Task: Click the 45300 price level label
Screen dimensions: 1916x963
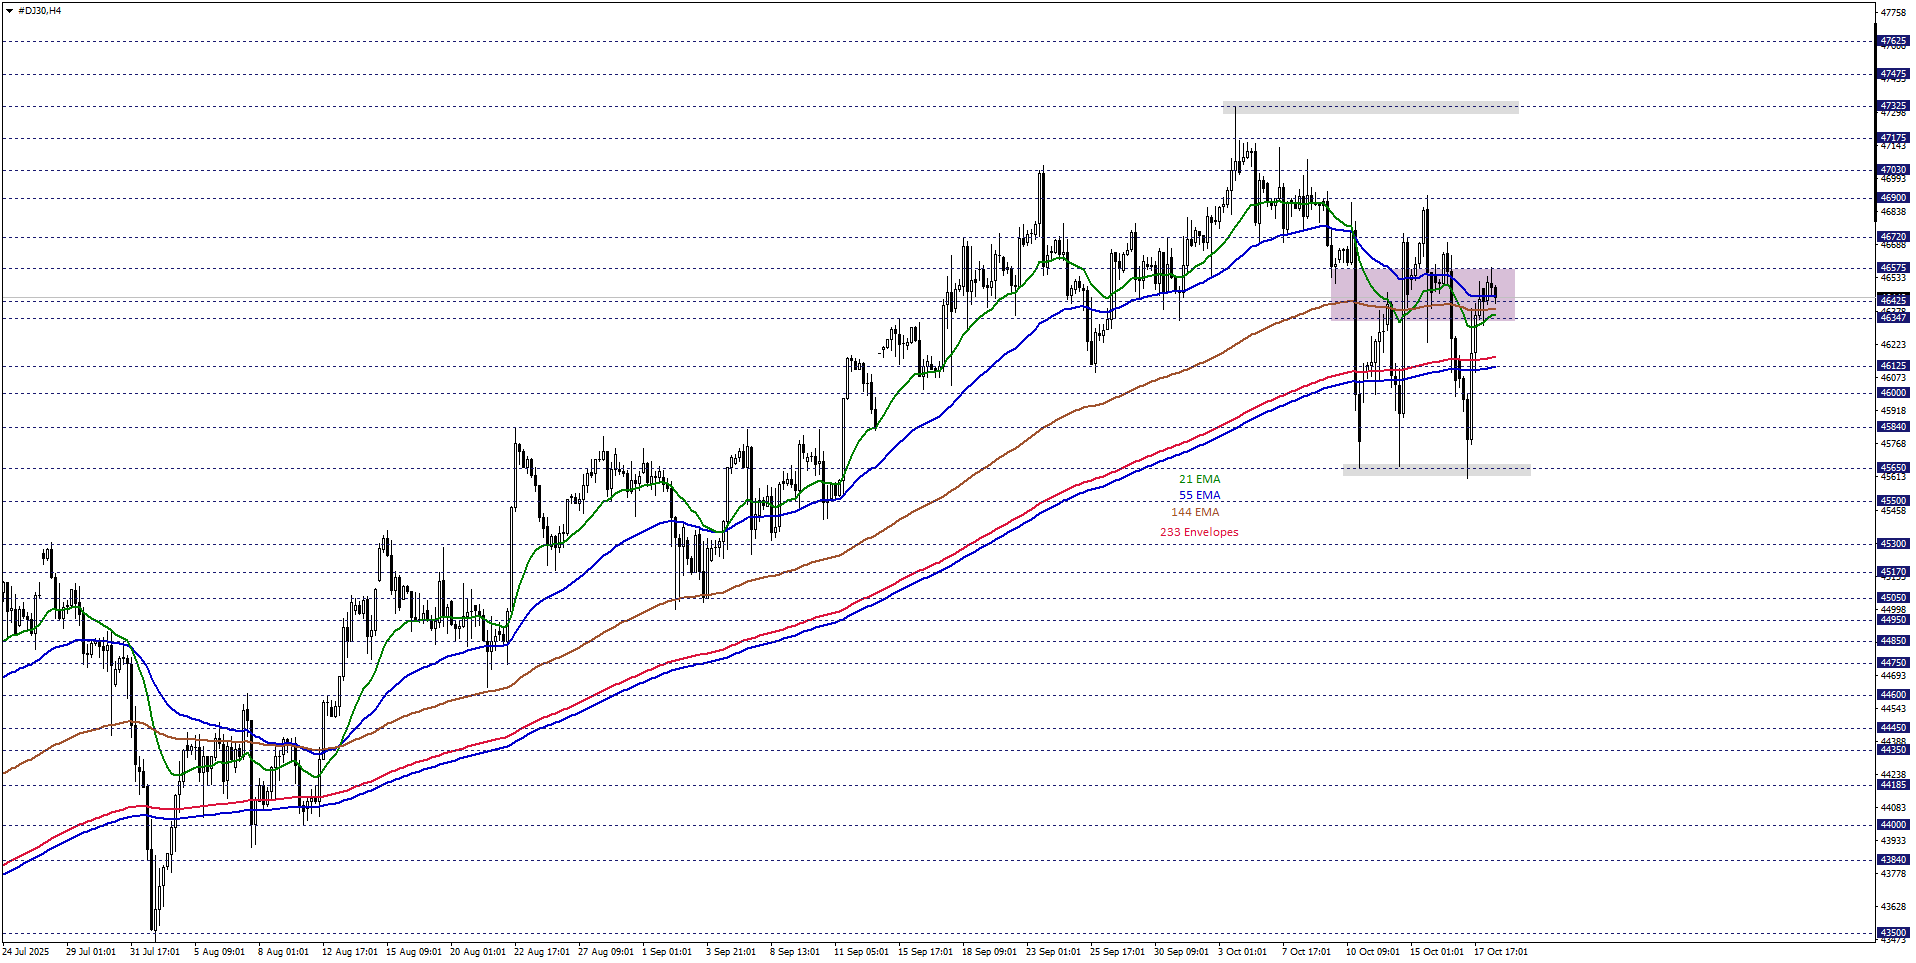Action: (x=1893, y=544)
